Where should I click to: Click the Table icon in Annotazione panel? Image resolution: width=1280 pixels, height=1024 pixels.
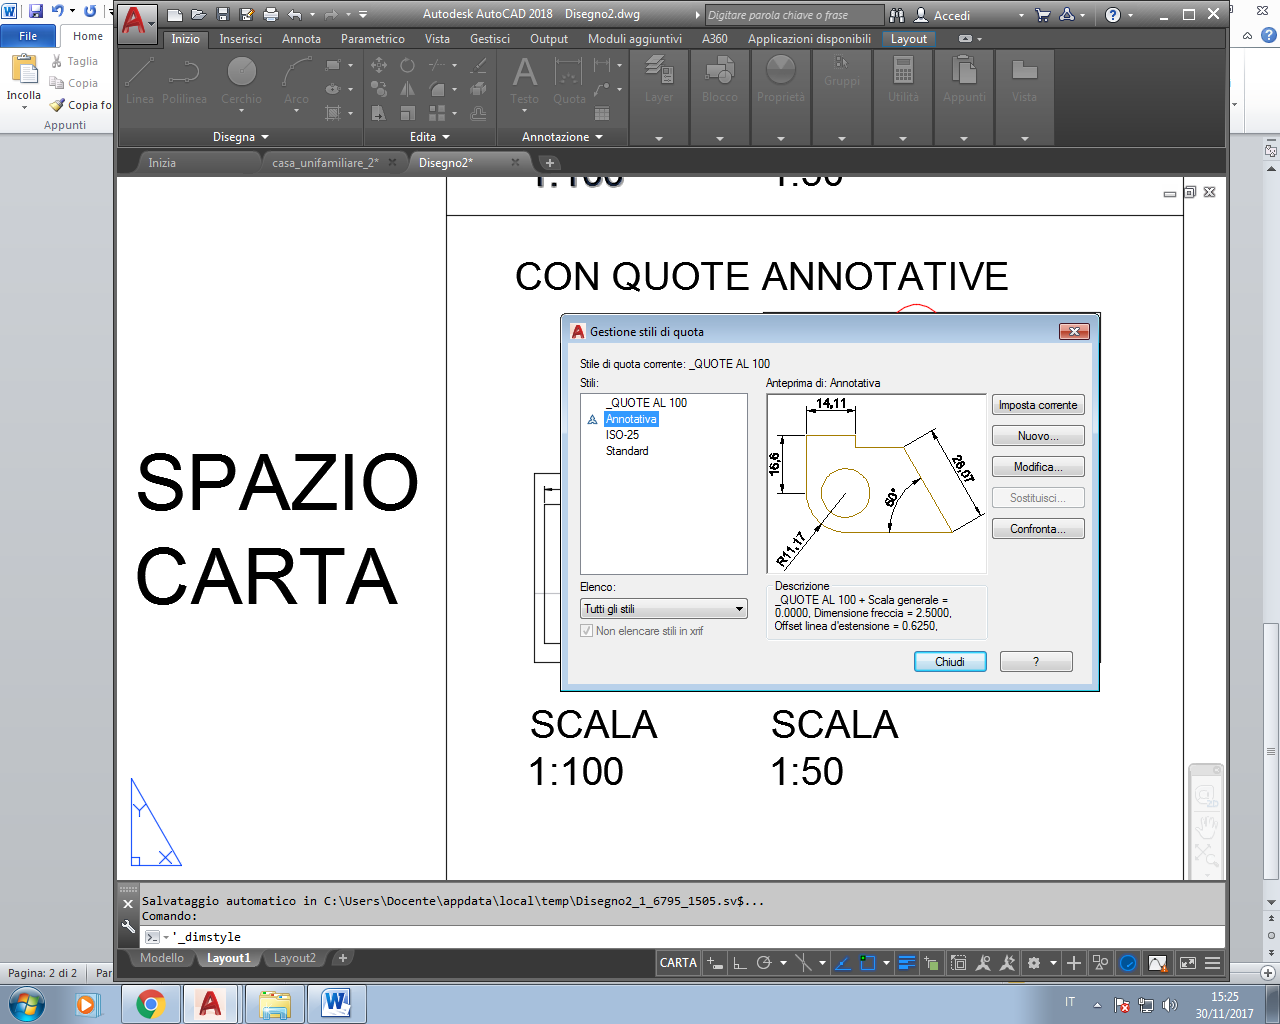click(602, 113)
